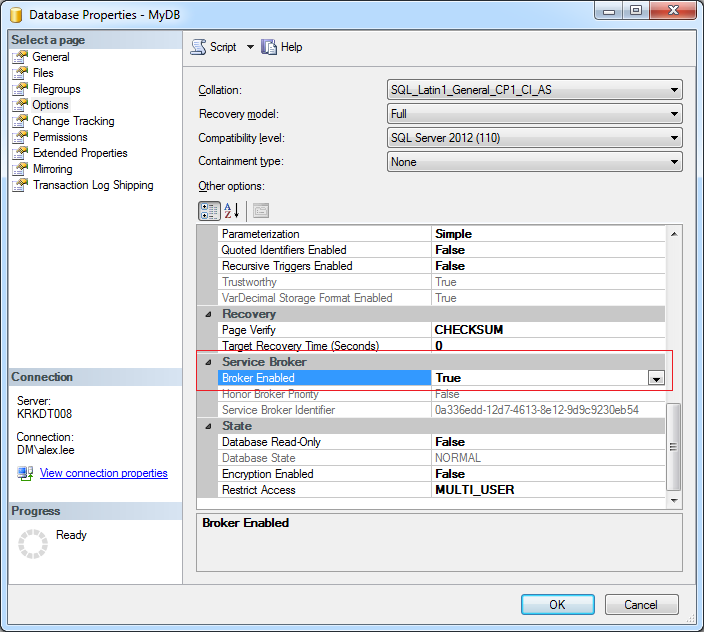Maximize the Database Properties window

pyautogui.click(x=636, y=10)
